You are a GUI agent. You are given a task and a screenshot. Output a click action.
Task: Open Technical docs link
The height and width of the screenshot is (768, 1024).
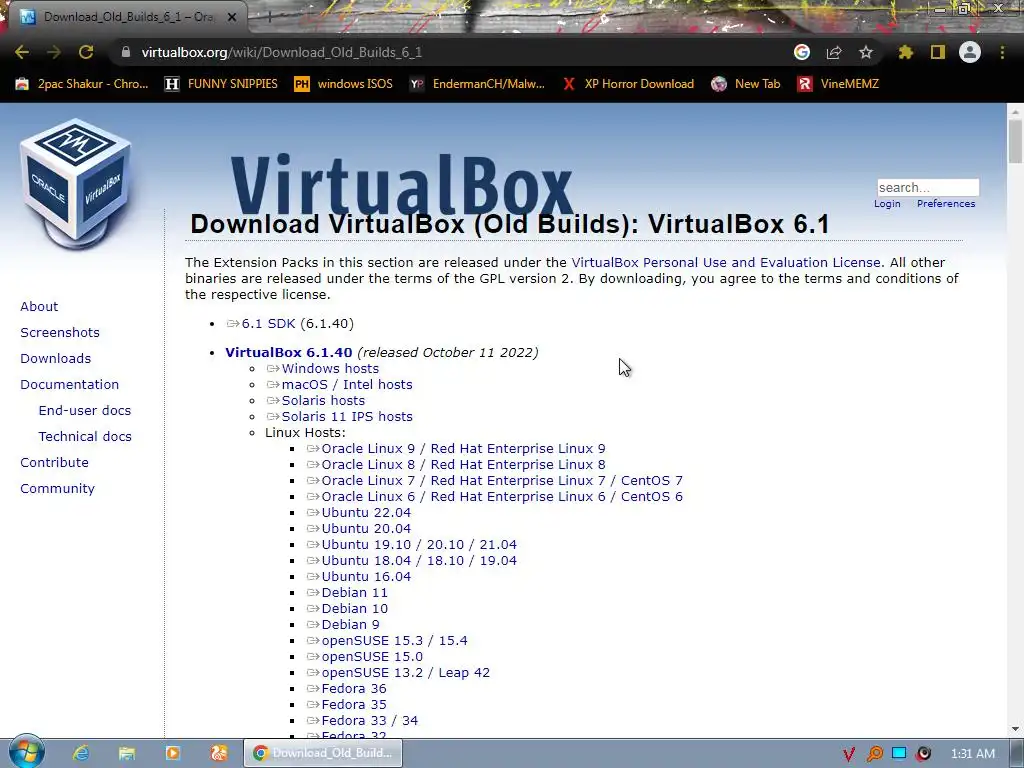pos(85,436)
